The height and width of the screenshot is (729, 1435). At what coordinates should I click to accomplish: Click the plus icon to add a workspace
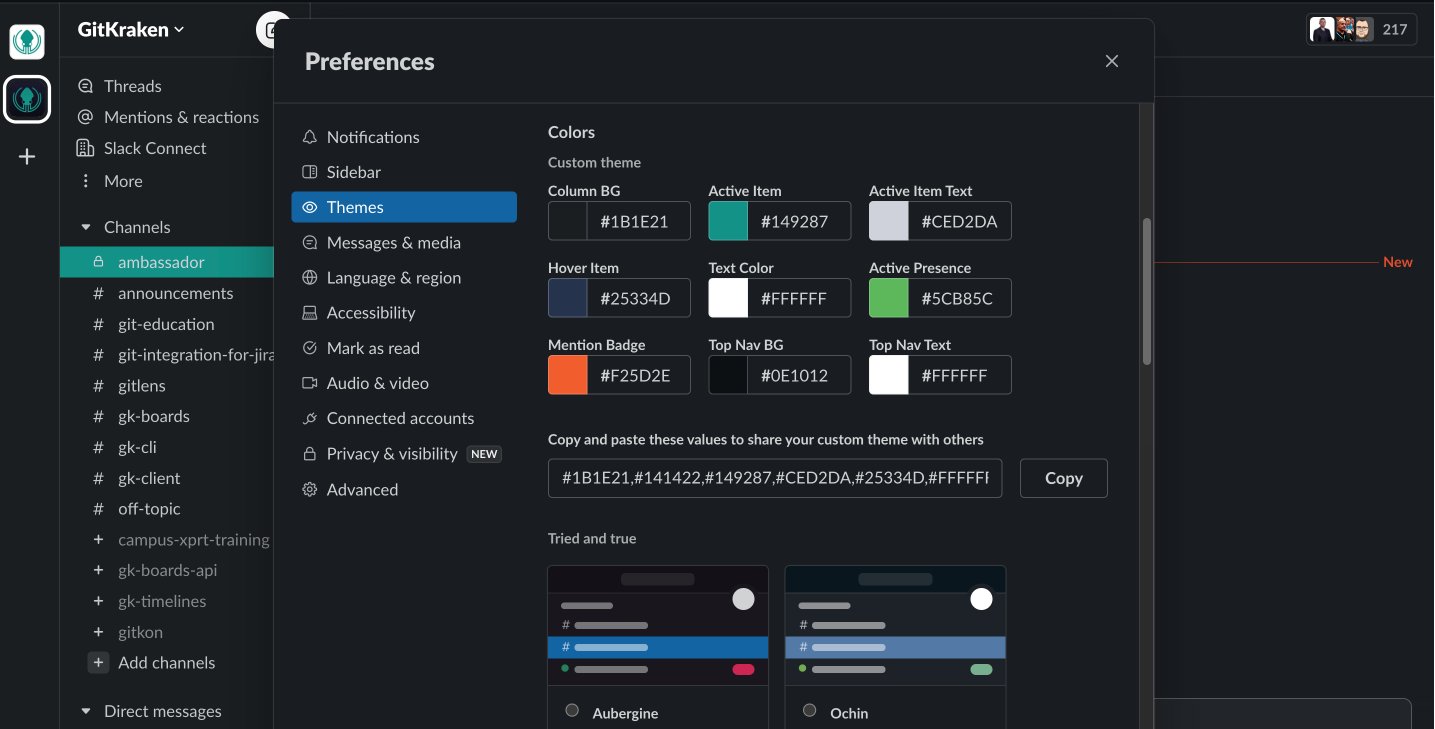(x=27, y=156)
